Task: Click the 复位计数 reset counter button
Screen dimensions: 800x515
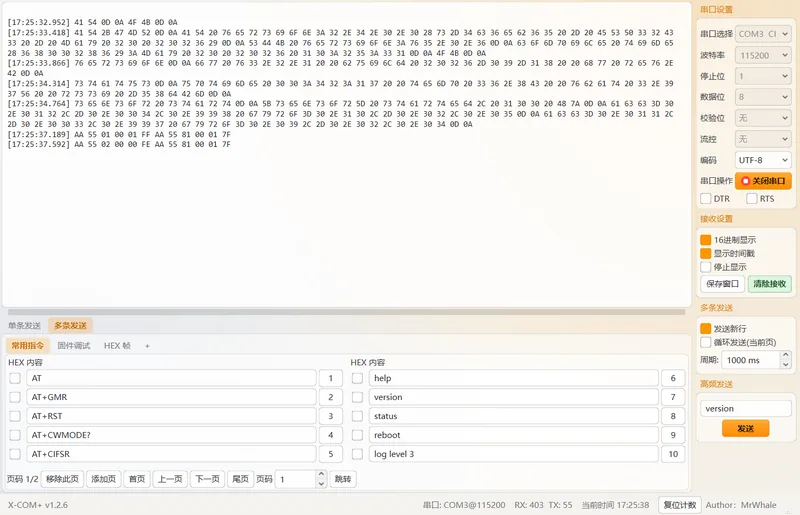Action: (680, 505)
